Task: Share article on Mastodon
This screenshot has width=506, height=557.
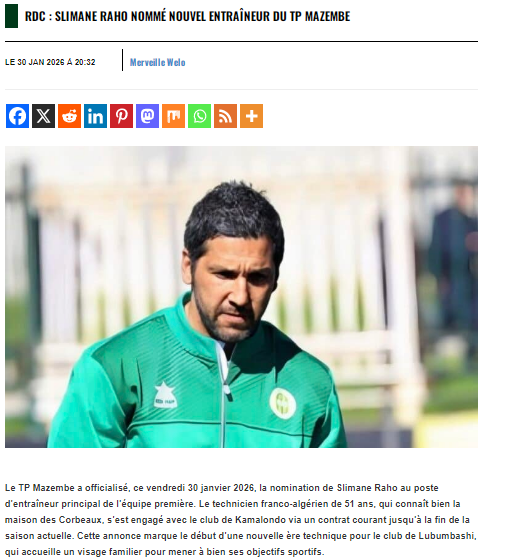Action: tap(147, 116)
